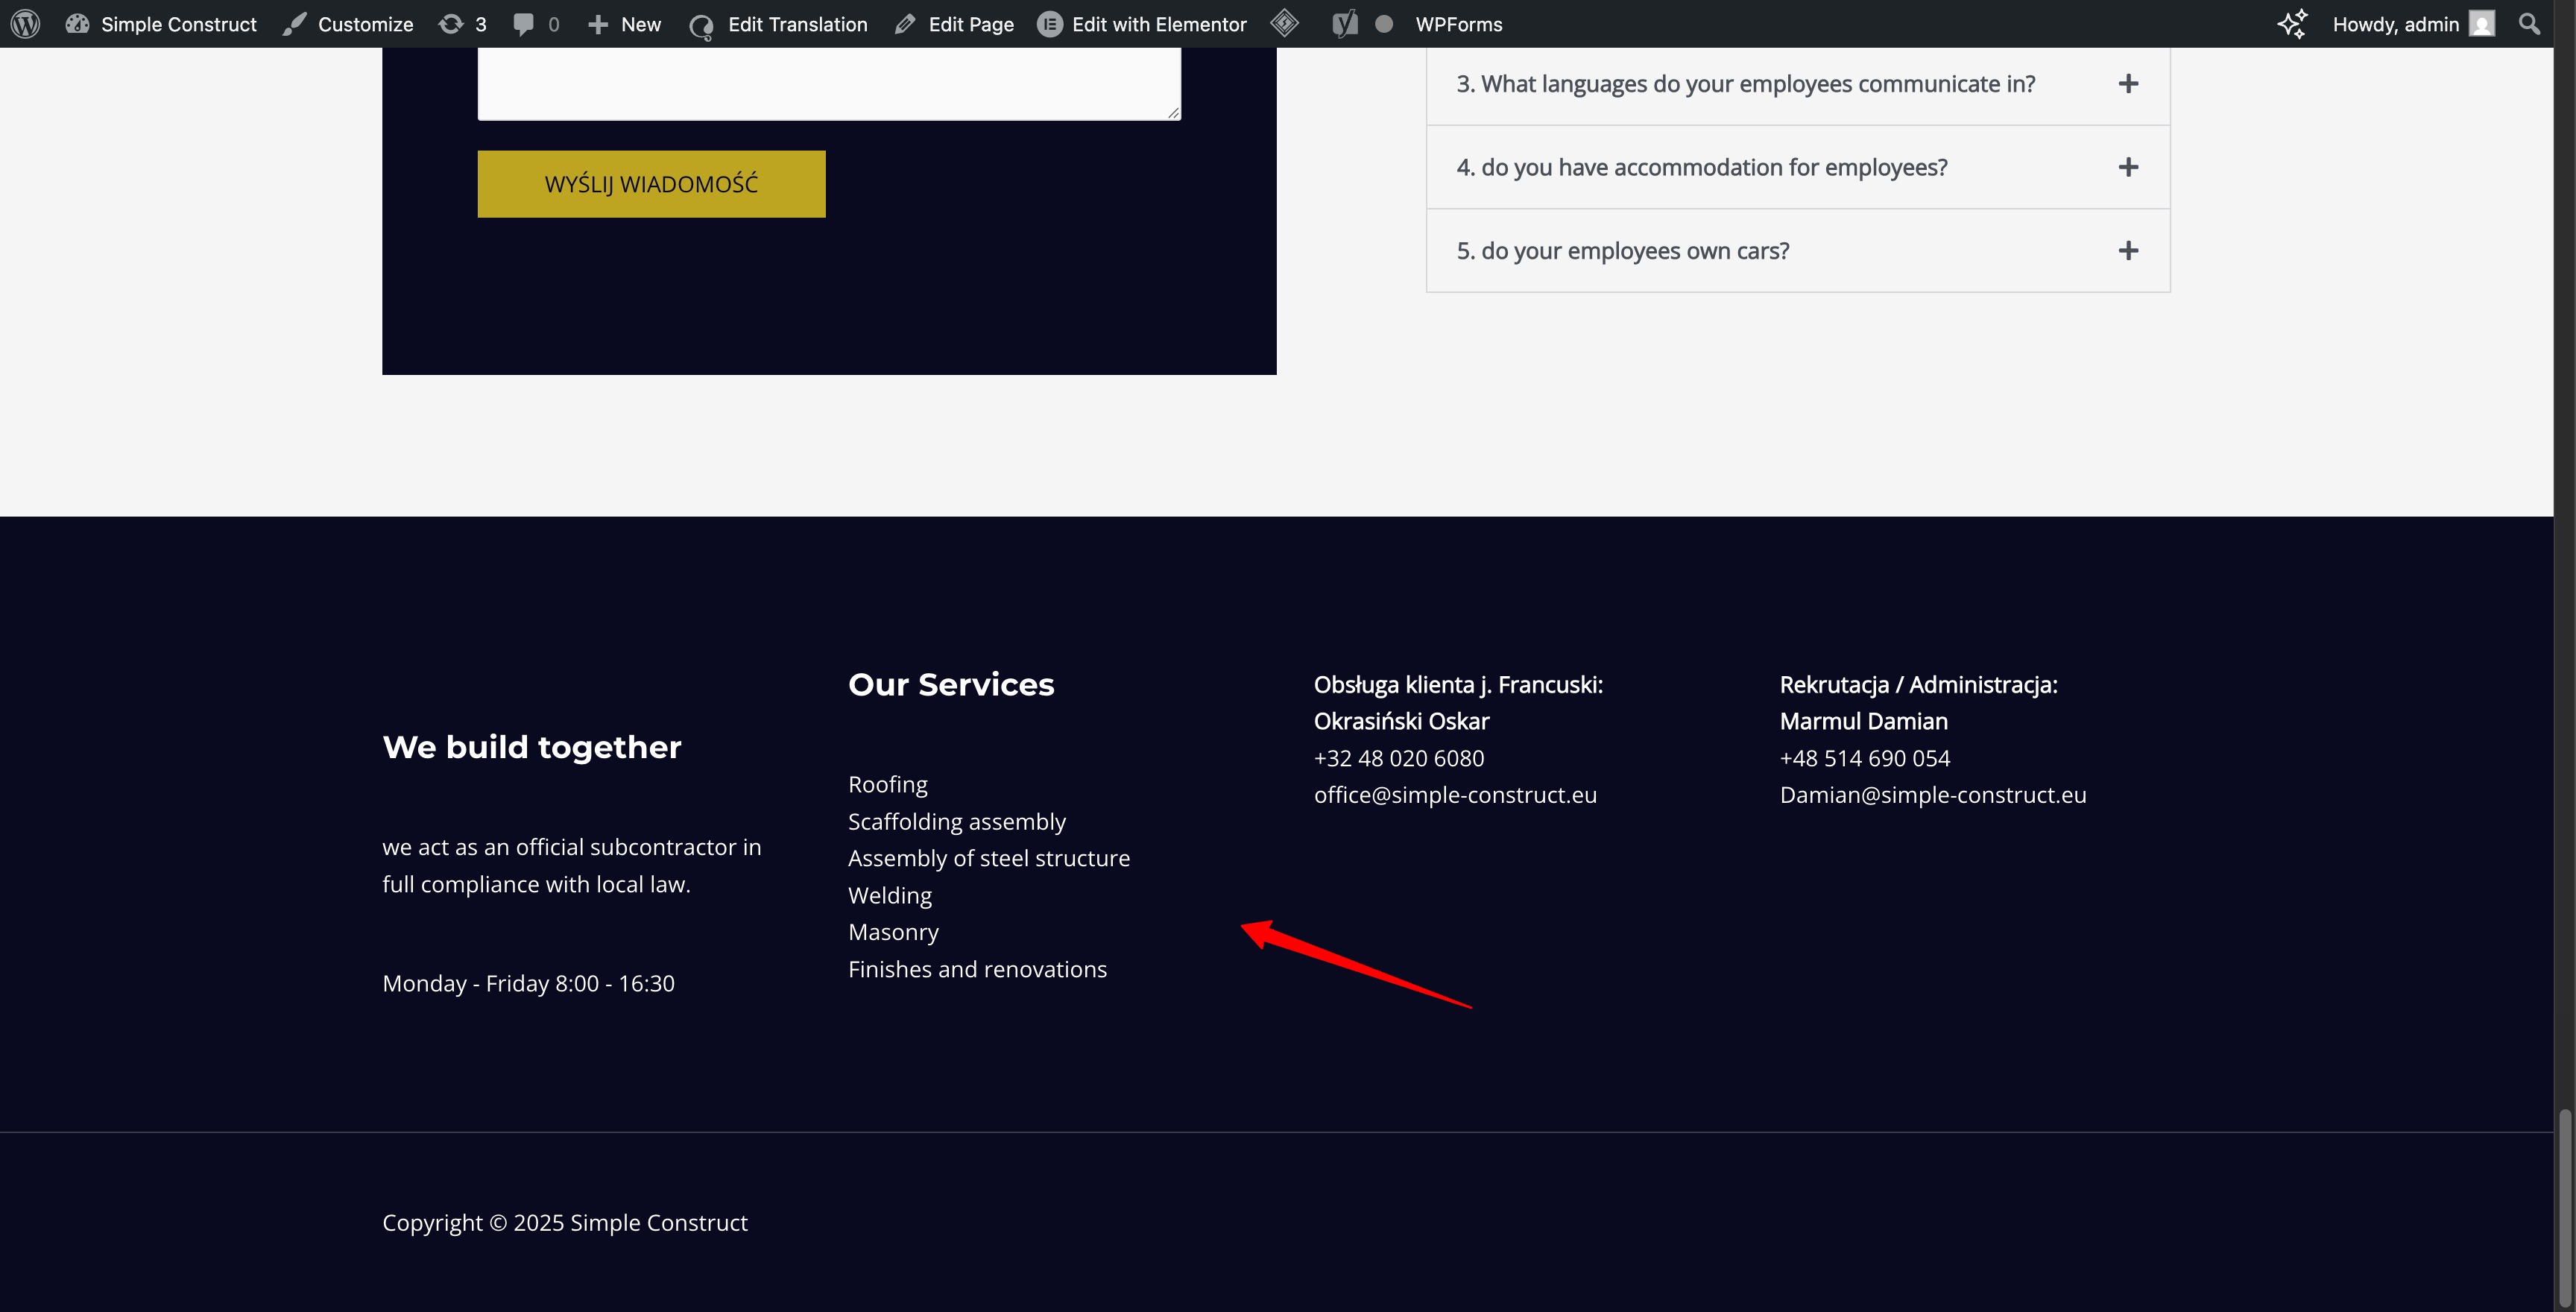
Task: Click phone number +32 48 020 6080
Action: tap(1399, 758)
